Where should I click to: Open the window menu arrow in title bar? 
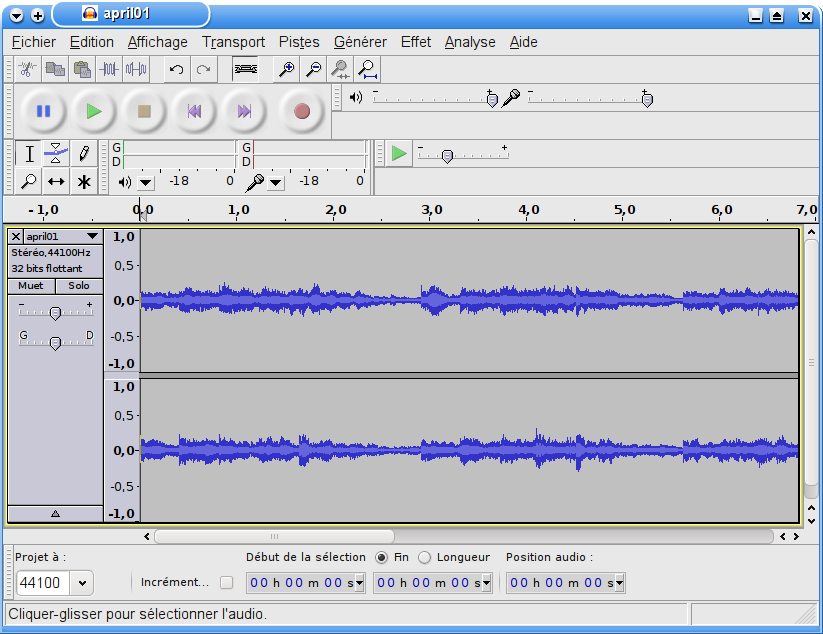[x=17, y=16]
